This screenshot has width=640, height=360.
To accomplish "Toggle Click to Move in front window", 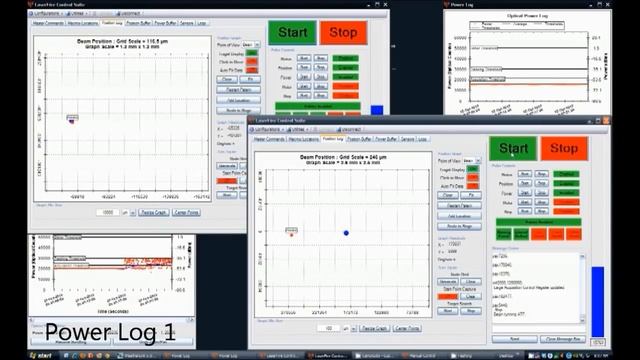I will (473, 178).
